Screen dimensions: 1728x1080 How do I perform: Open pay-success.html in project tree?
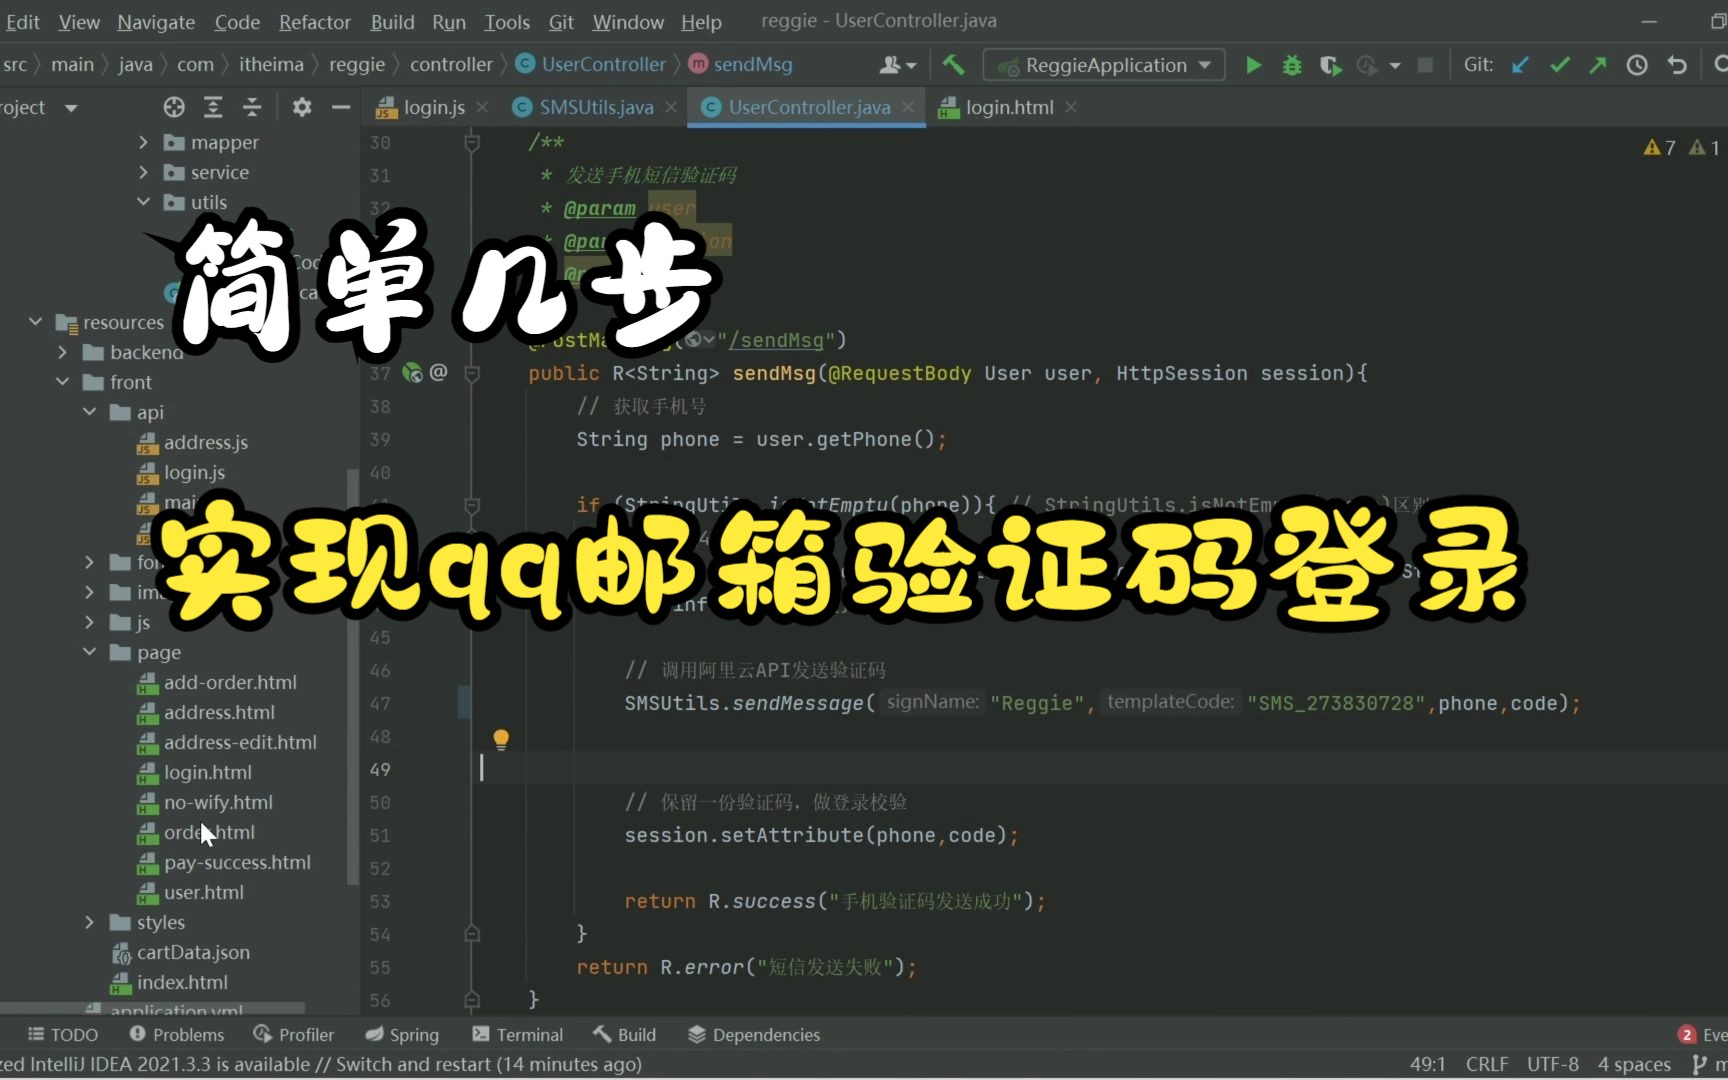click(237, 862)
